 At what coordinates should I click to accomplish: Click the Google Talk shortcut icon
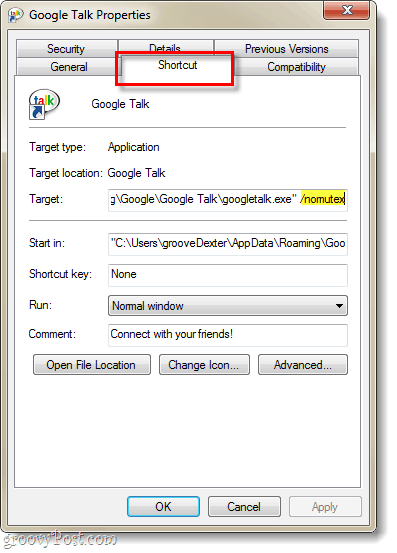[44, 104]
